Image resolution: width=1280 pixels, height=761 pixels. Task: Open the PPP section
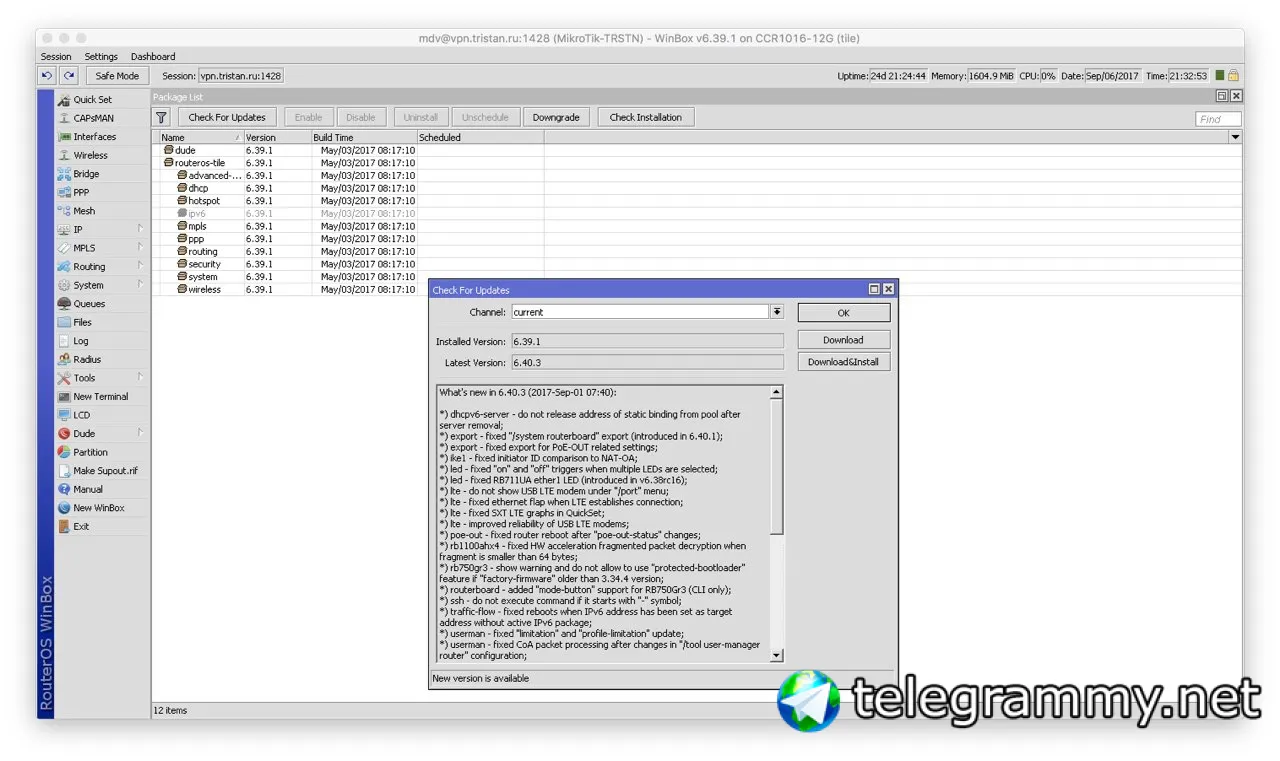[81, 192]
